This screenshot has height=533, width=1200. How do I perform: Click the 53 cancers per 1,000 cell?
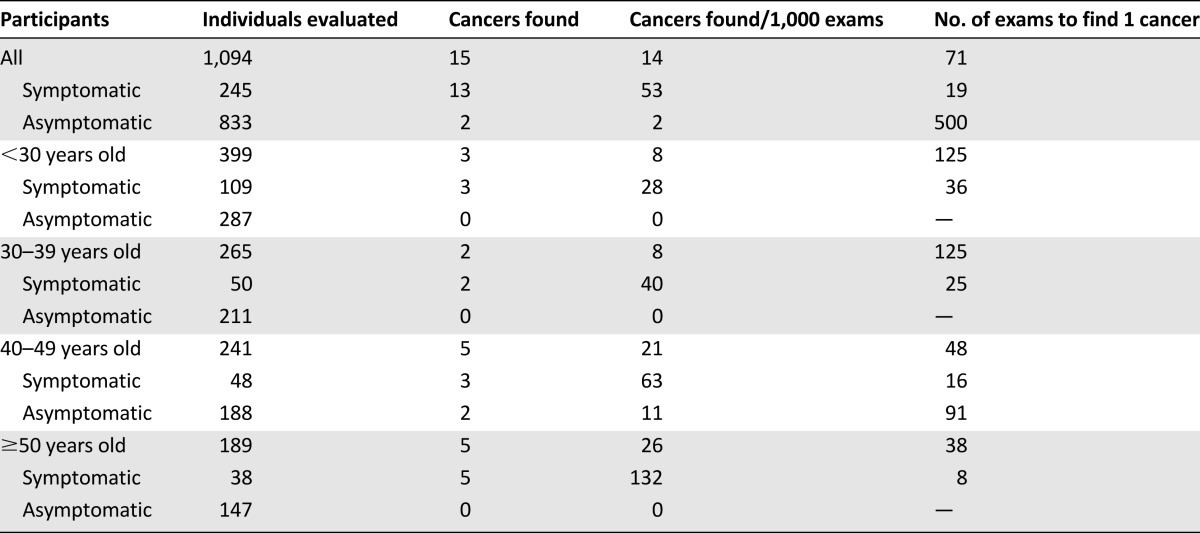[x=652, y=91]
